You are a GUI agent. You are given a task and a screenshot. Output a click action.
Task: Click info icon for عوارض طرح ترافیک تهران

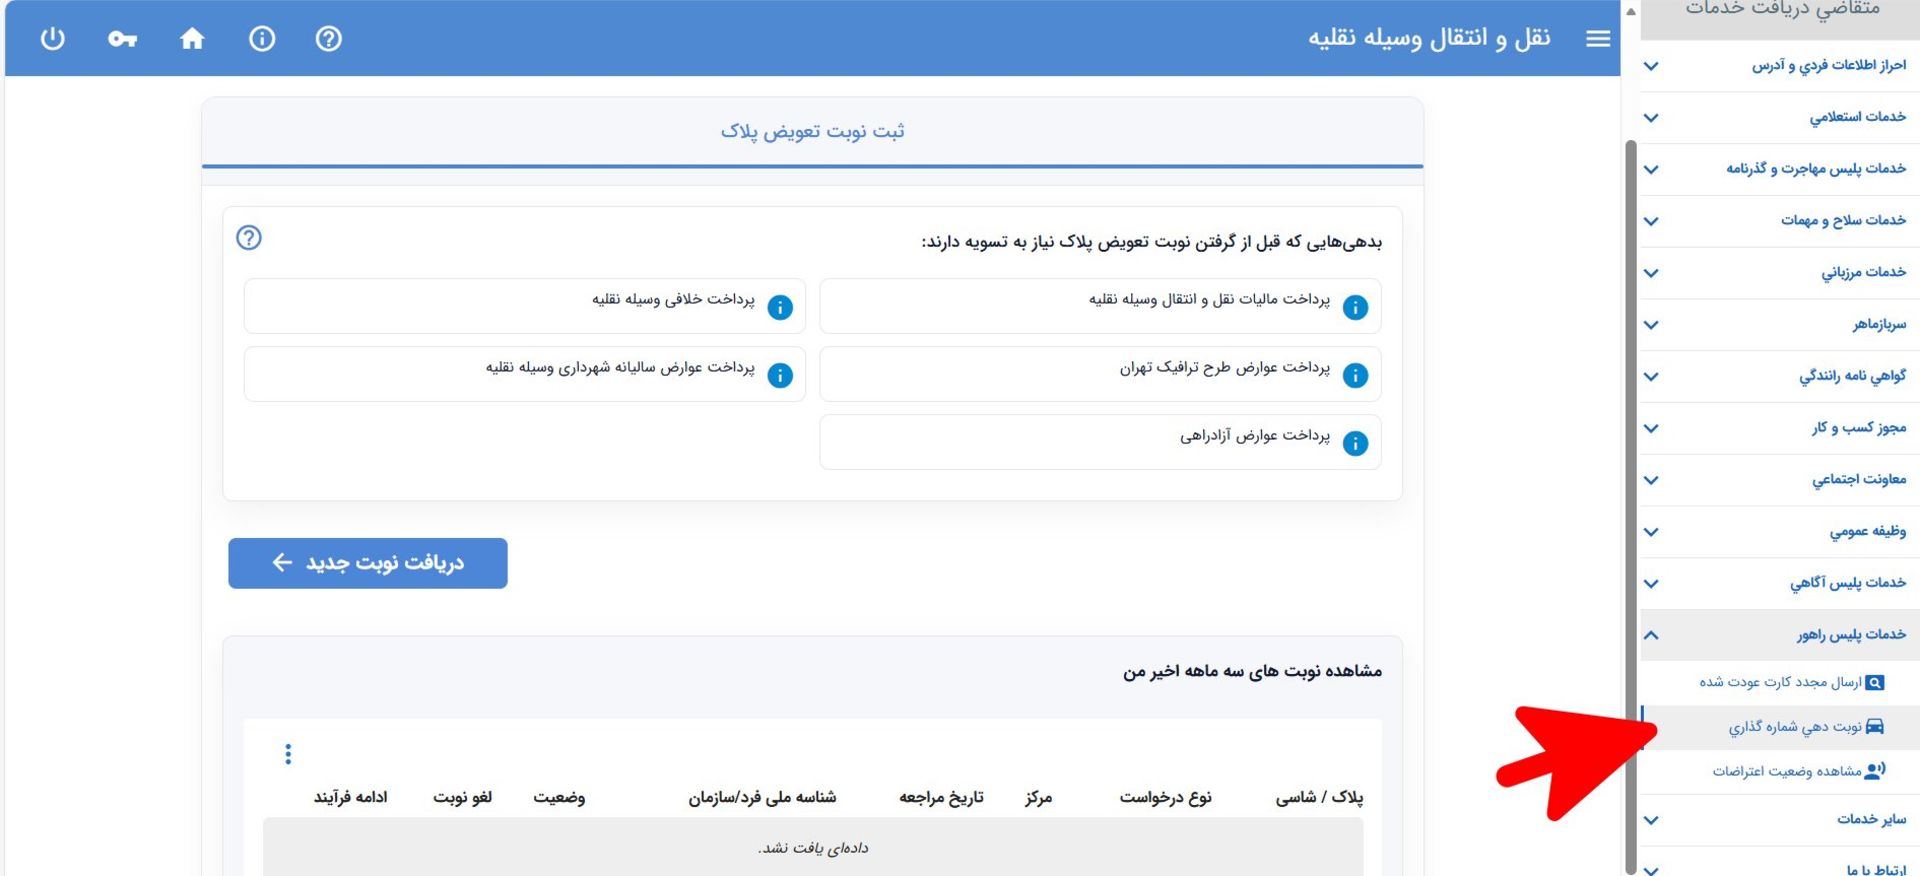click(x=1355, y=375)
